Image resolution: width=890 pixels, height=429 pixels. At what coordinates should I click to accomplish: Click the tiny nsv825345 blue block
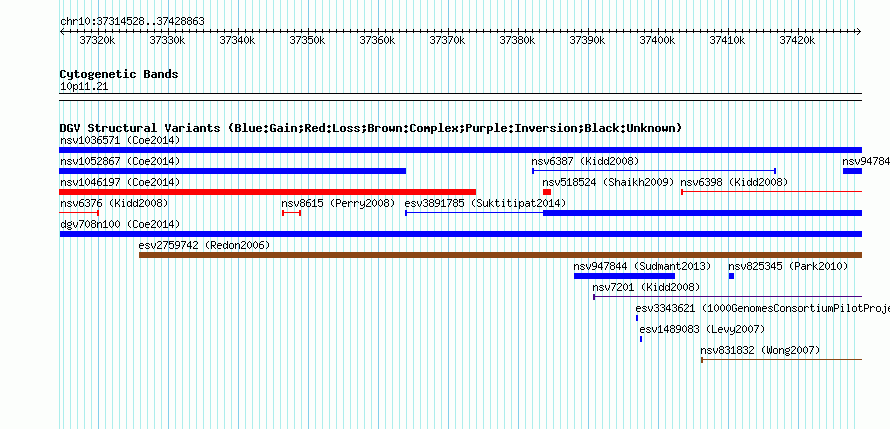[x=731, y=276]
